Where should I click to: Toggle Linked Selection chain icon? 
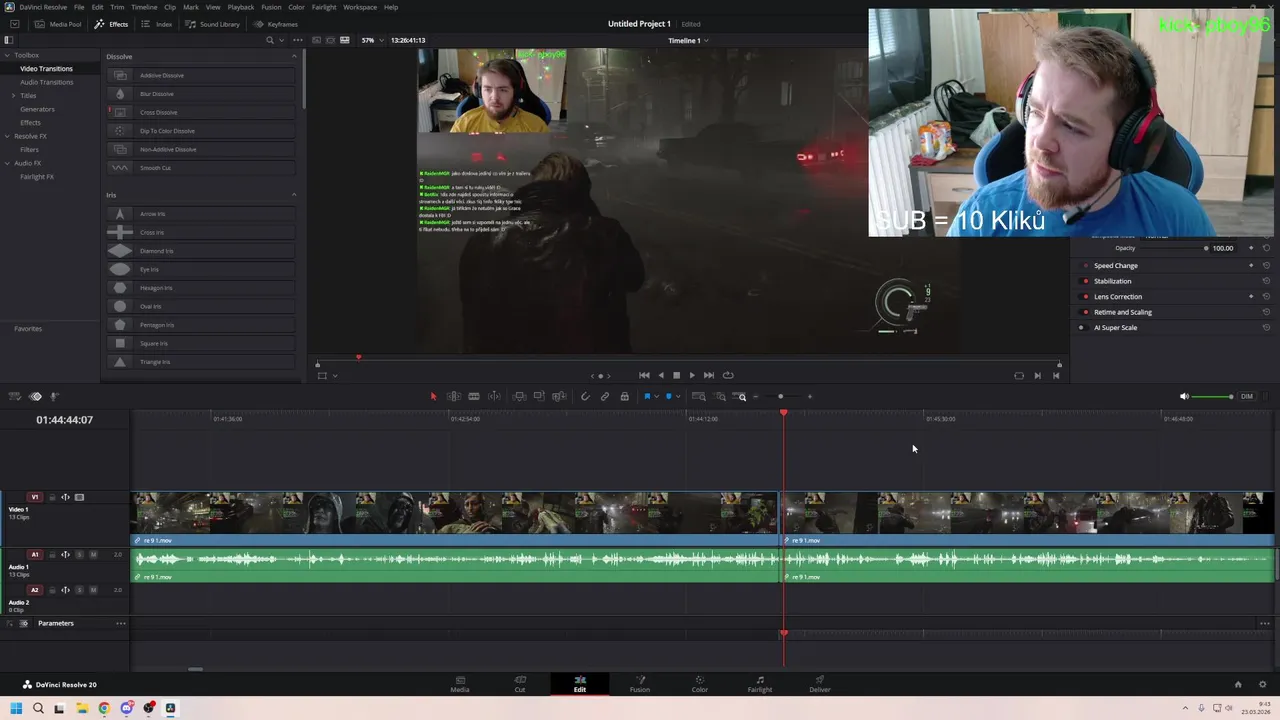[605, 396]
